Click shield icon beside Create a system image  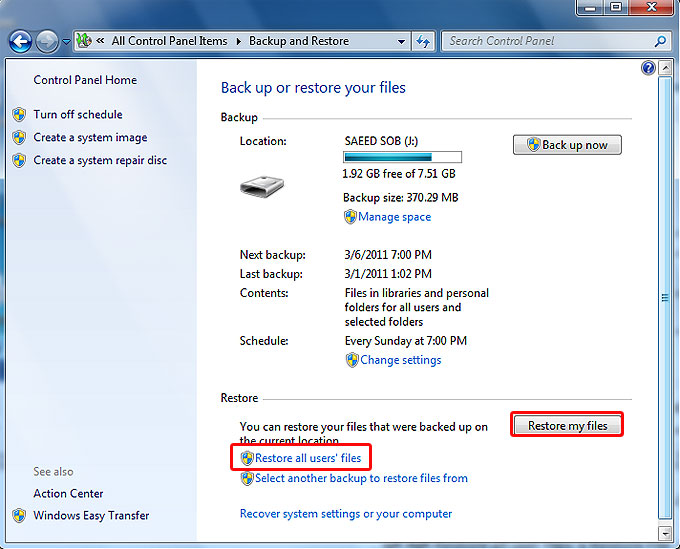(x=19, y=137)
